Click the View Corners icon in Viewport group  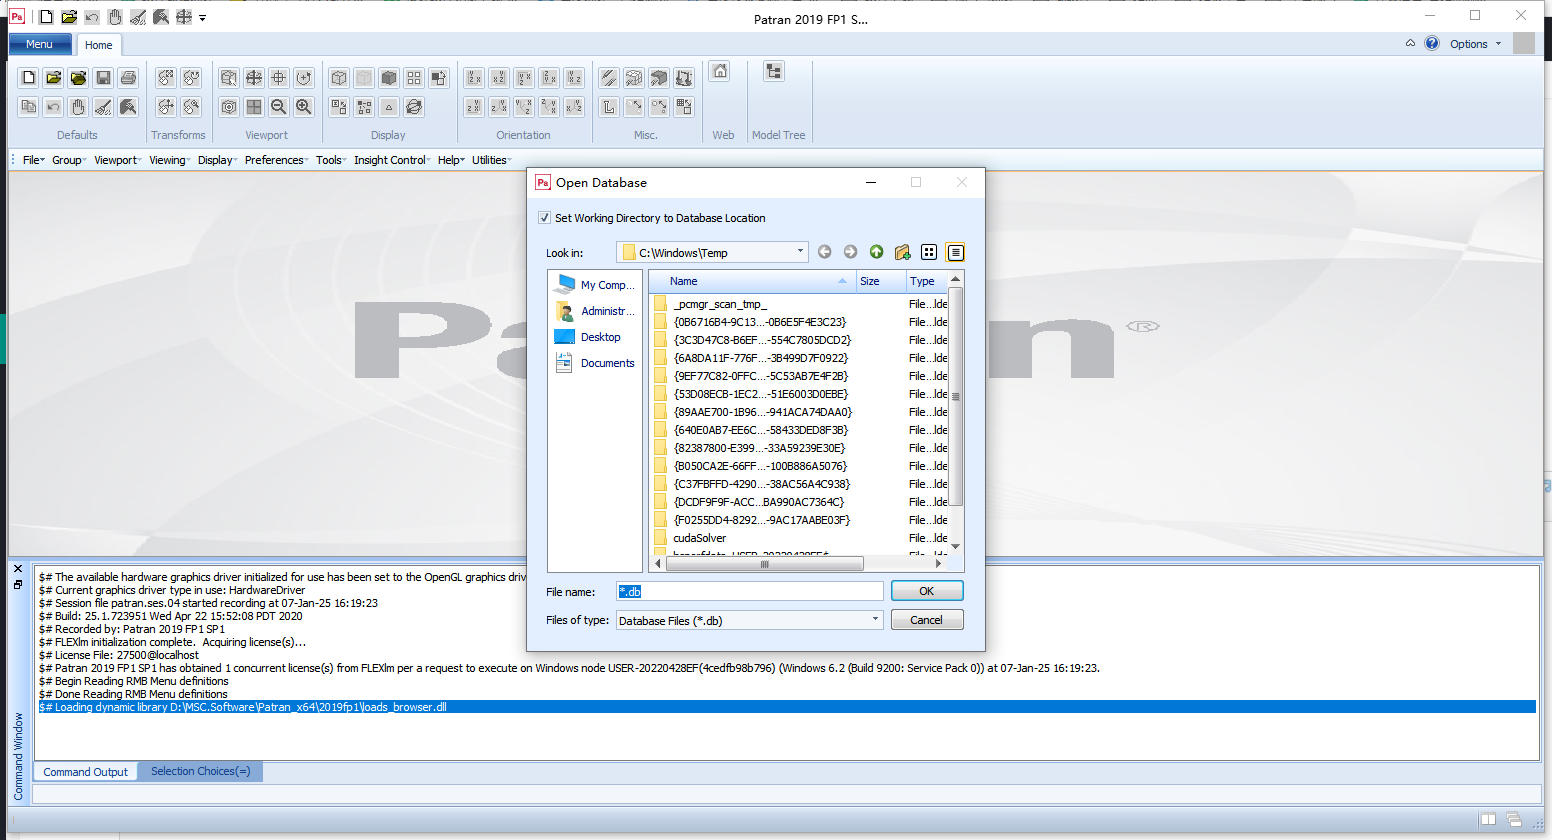coord(229,78)
